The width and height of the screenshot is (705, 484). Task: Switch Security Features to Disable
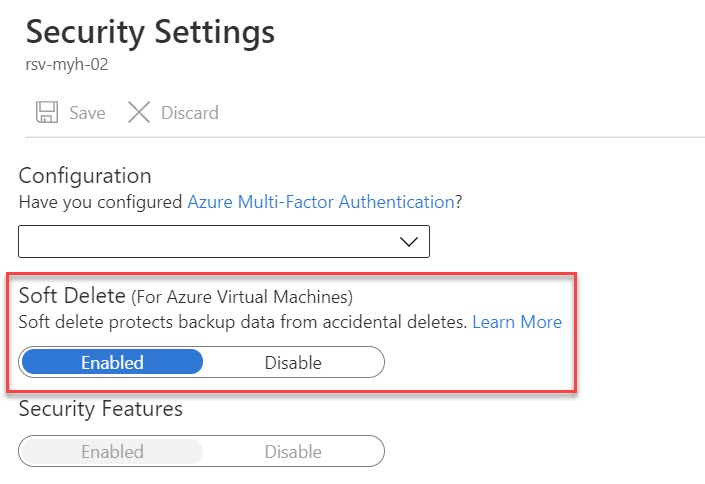point(293,452)
